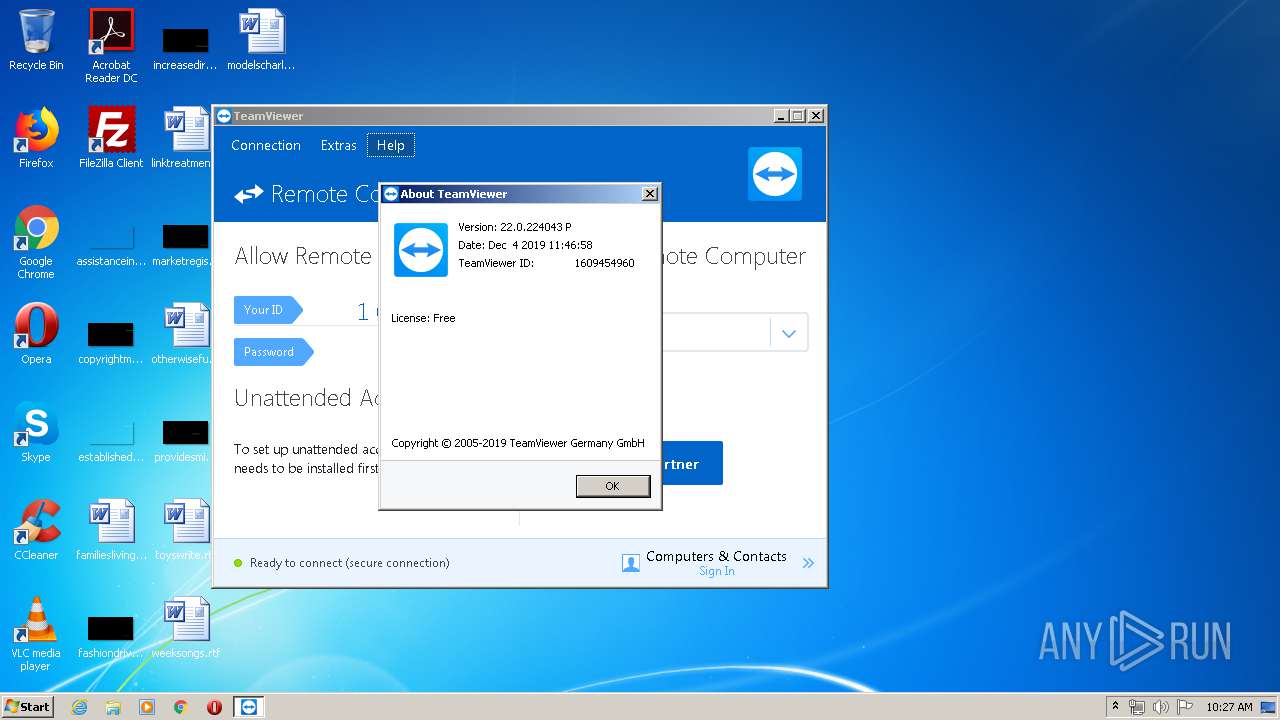Open Acrobat Reader DC shortcut

(111, 45)
